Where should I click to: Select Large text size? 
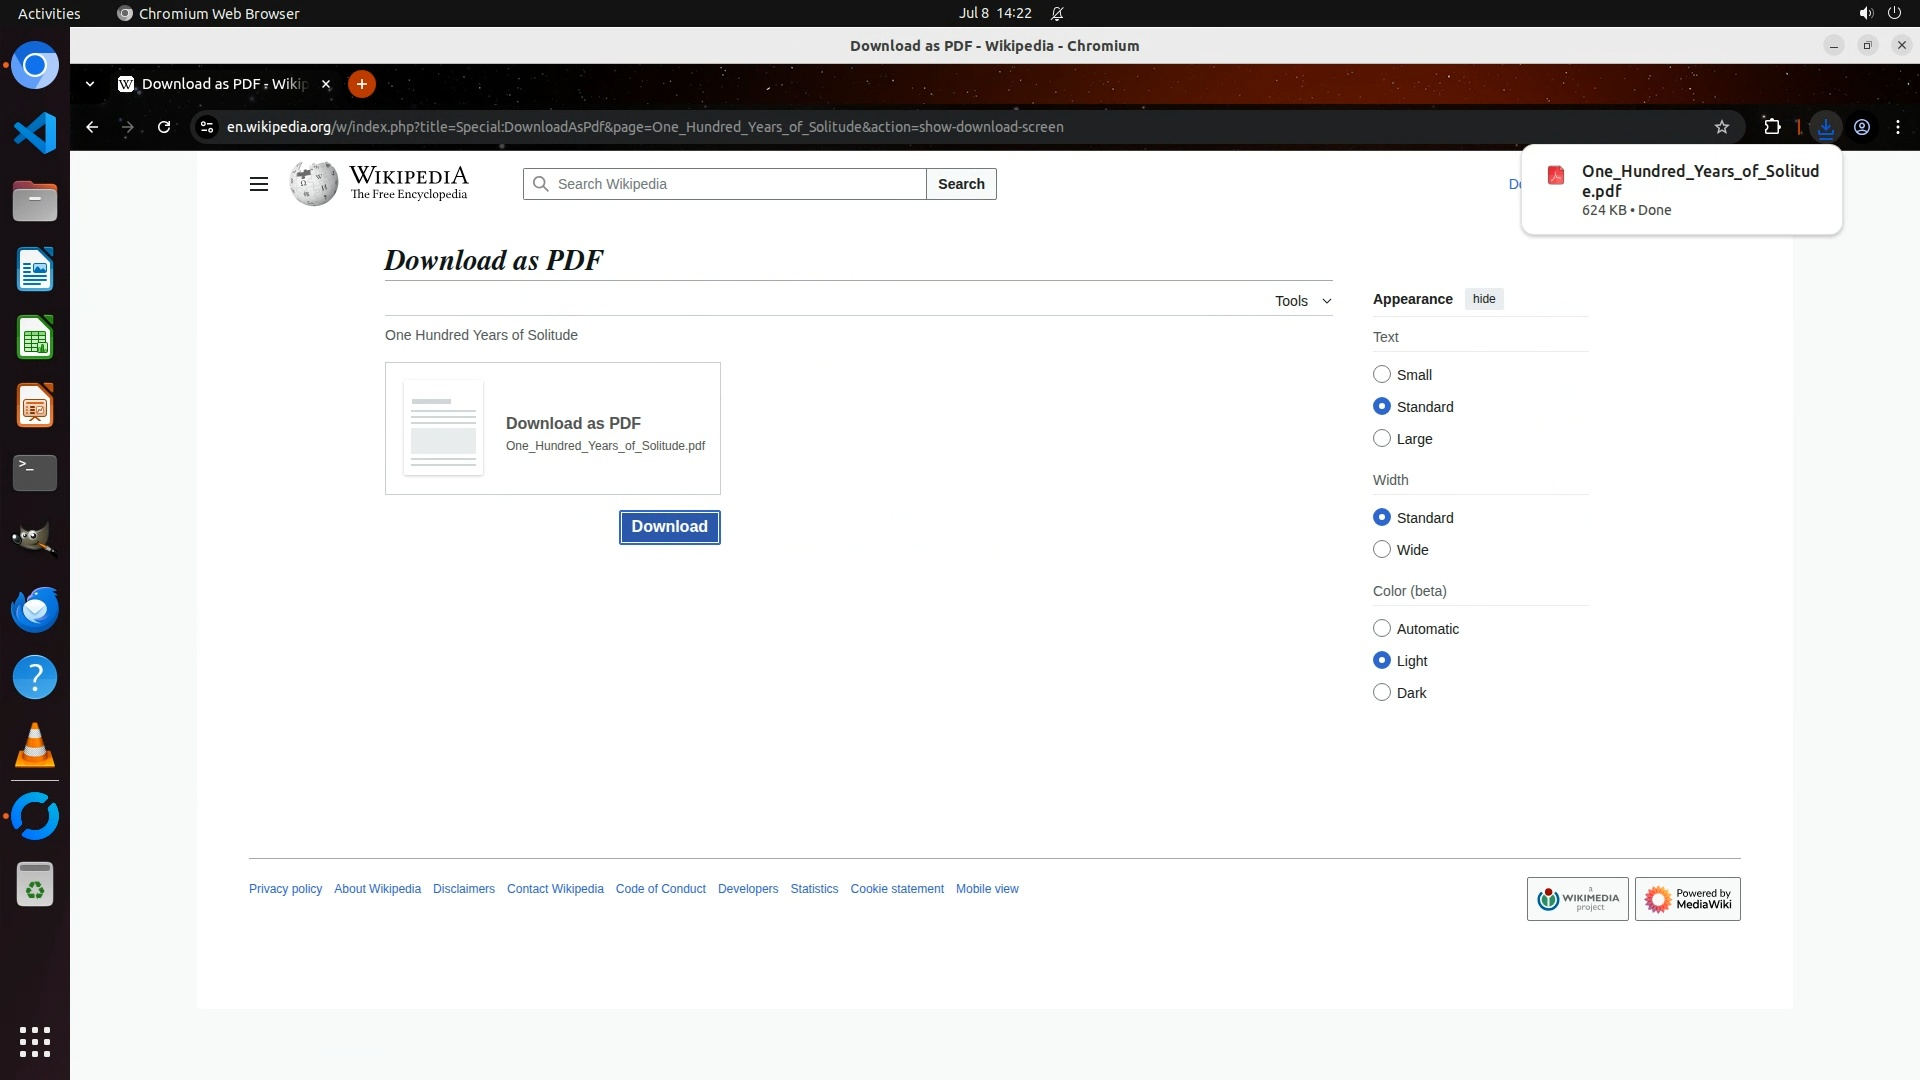(x=1382, y=439)
